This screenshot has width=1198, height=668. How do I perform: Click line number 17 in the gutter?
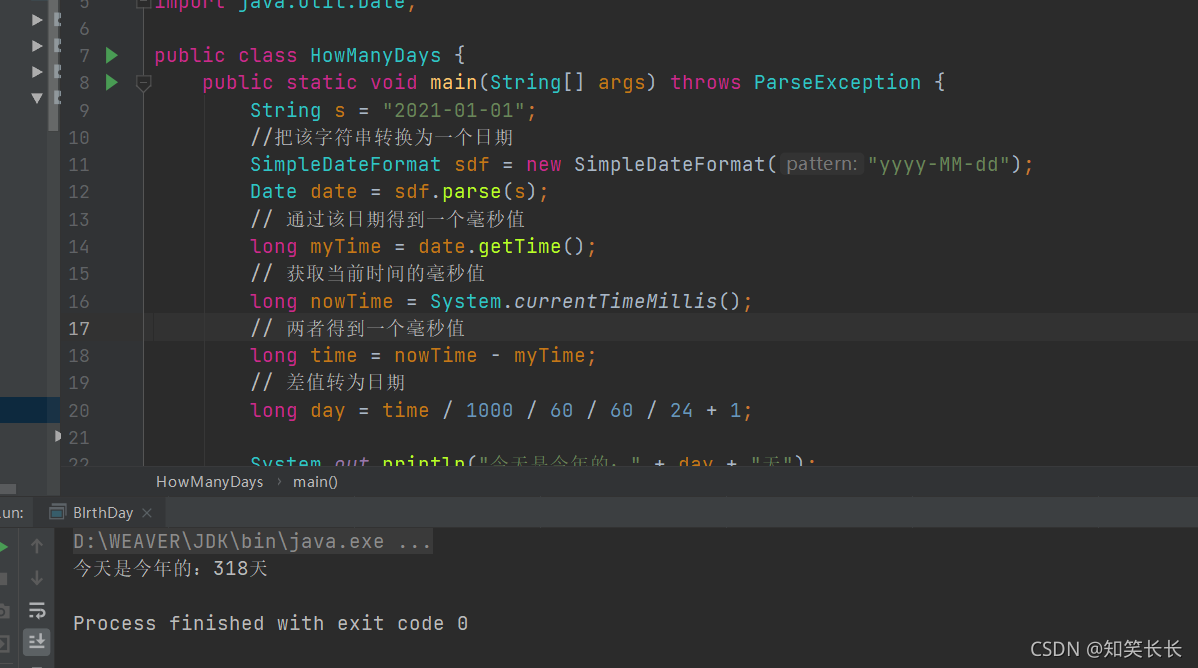click(79, 328)
